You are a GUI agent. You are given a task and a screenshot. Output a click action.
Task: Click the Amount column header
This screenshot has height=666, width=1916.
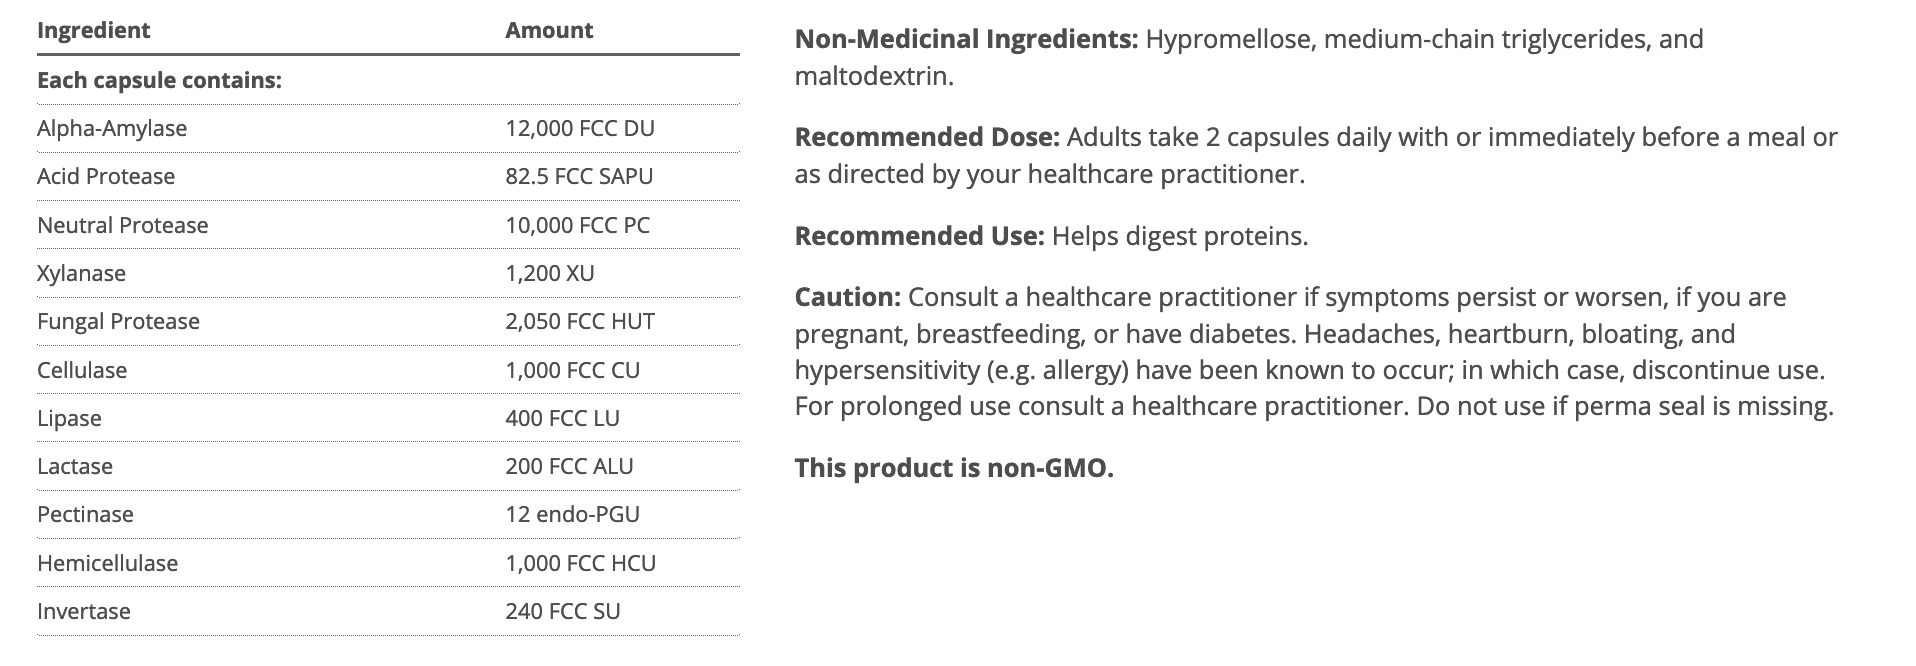click(549, 30)
